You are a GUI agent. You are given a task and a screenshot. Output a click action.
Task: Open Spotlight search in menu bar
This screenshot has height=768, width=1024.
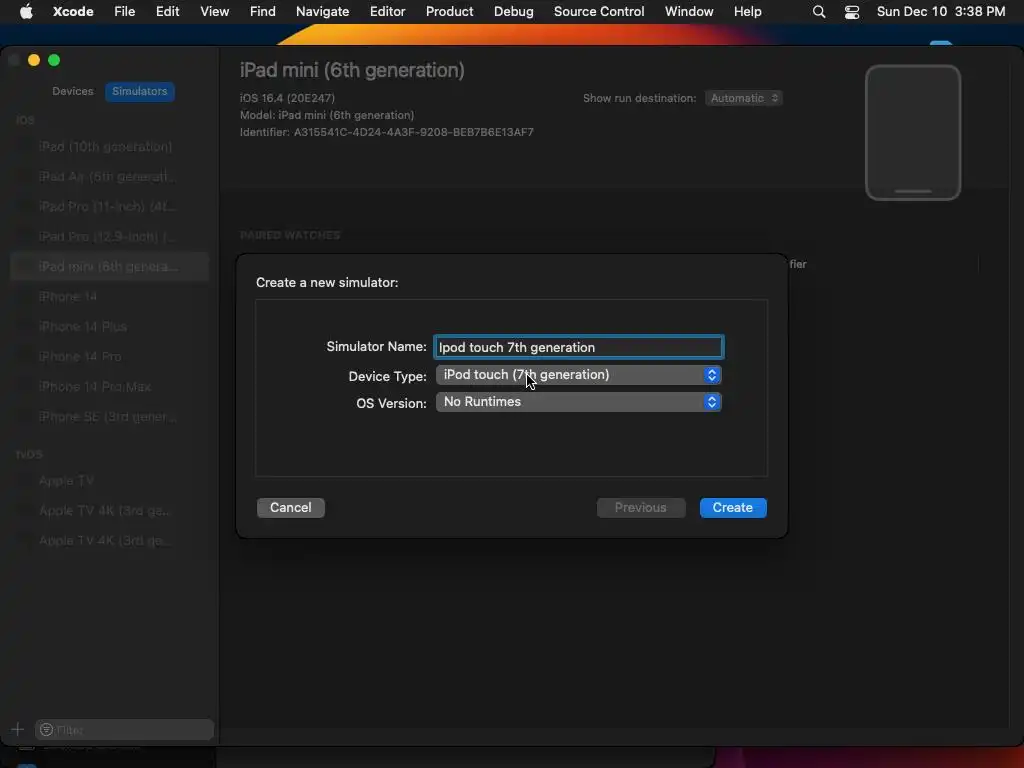818,12
